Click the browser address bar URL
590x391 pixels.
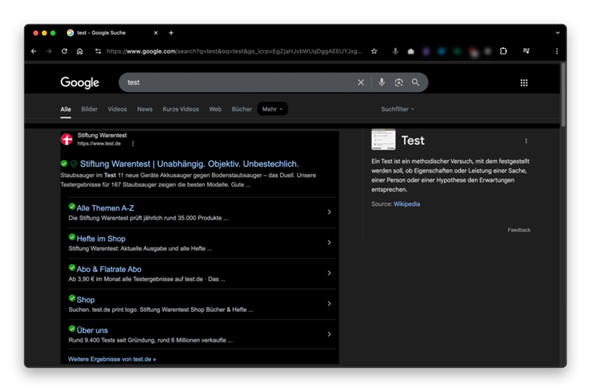click(x=233, y=51)
